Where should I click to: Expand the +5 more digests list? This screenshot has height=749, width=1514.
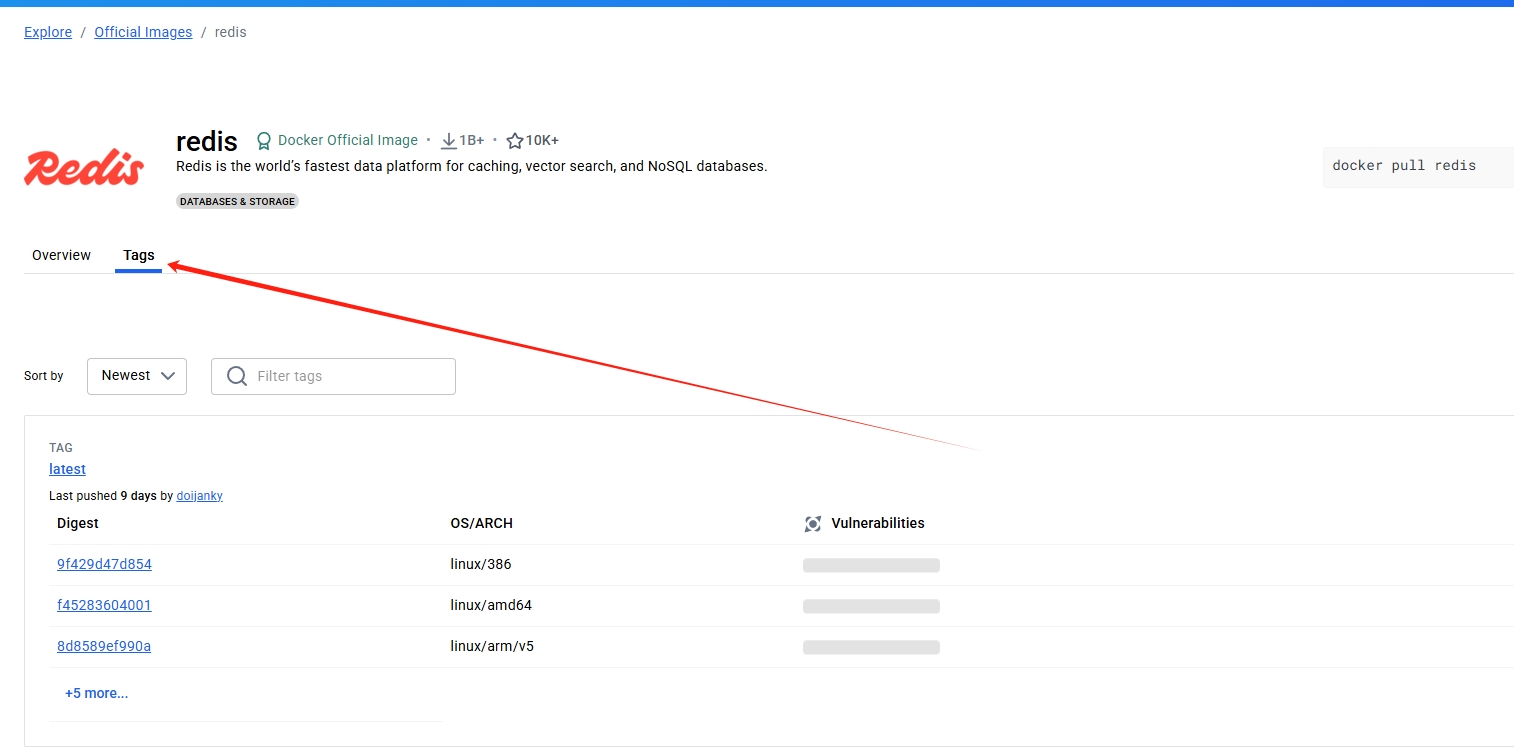point(96,693)
